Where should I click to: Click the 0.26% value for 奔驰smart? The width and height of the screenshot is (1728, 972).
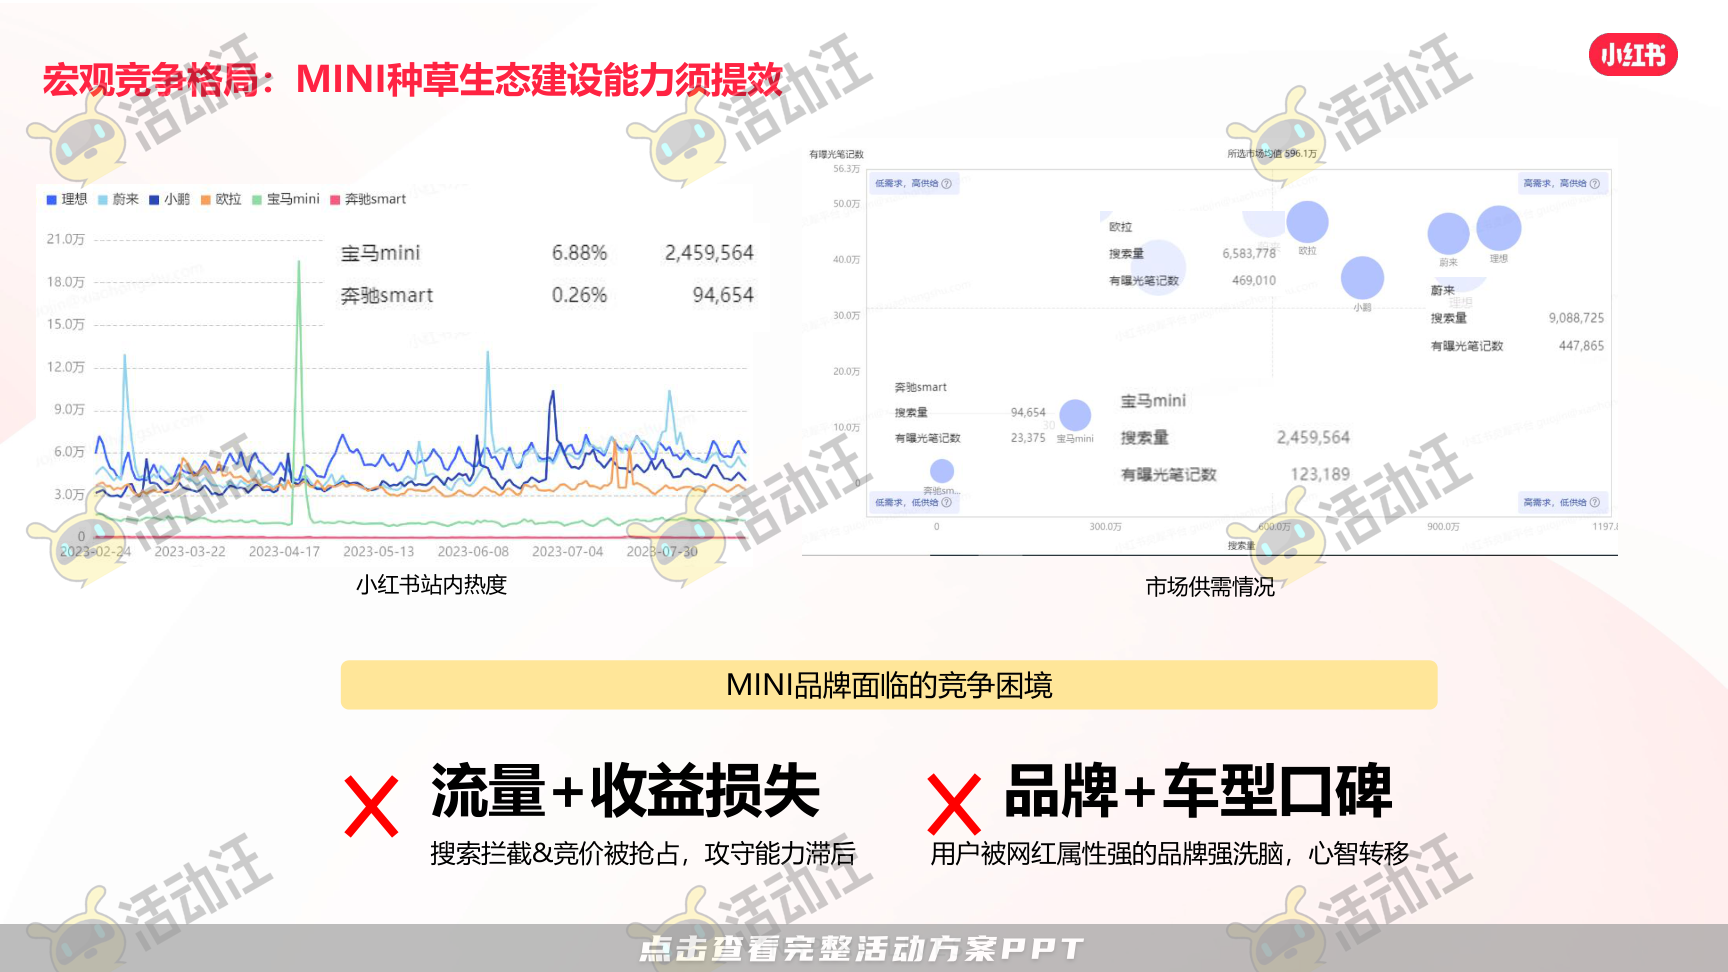click(x=580, y=295)
